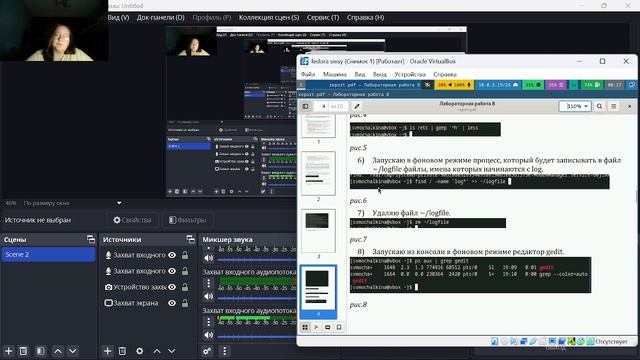The image size is (640, 360).
Task: Pop out the Сцены dock panel
Action: tap(91, 239)
